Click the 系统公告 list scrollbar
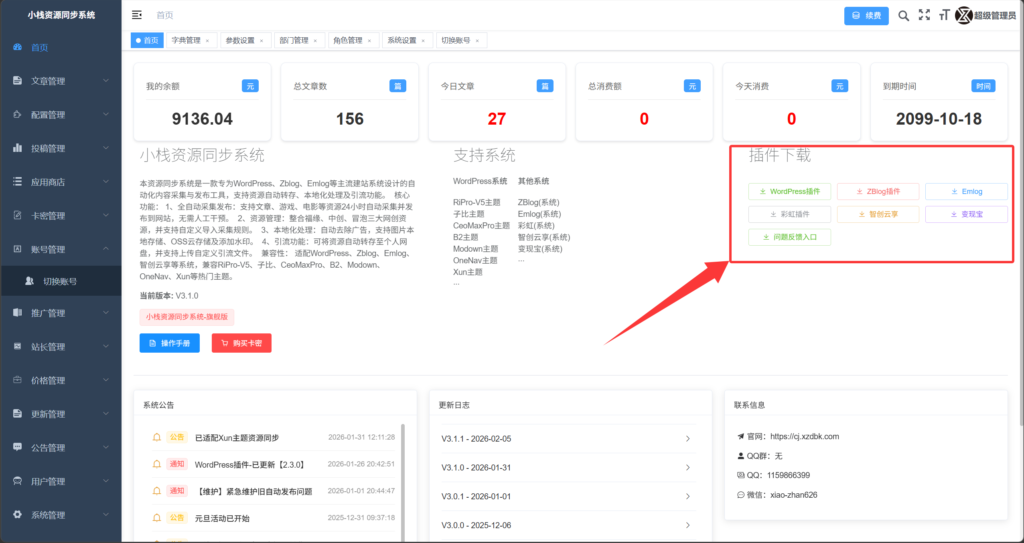 (403, 482)
